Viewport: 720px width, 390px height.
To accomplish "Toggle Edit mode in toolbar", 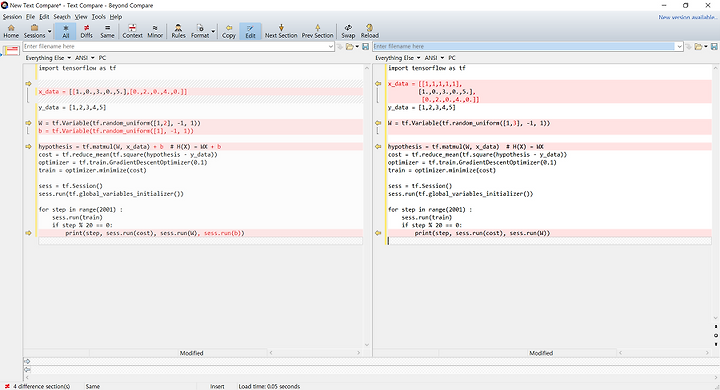I will point(250,31).
